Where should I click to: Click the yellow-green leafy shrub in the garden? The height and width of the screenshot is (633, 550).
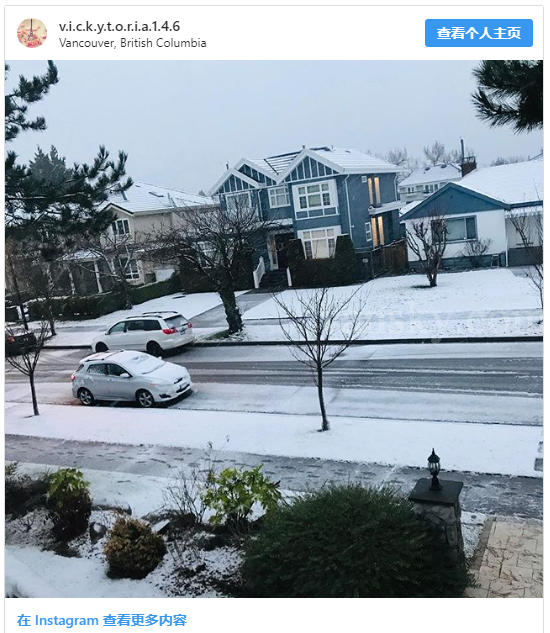click(x=241, y=493)
